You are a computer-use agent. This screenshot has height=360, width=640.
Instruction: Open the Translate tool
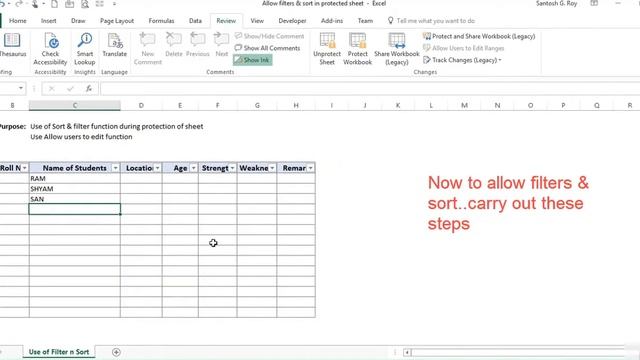point(114,45)
